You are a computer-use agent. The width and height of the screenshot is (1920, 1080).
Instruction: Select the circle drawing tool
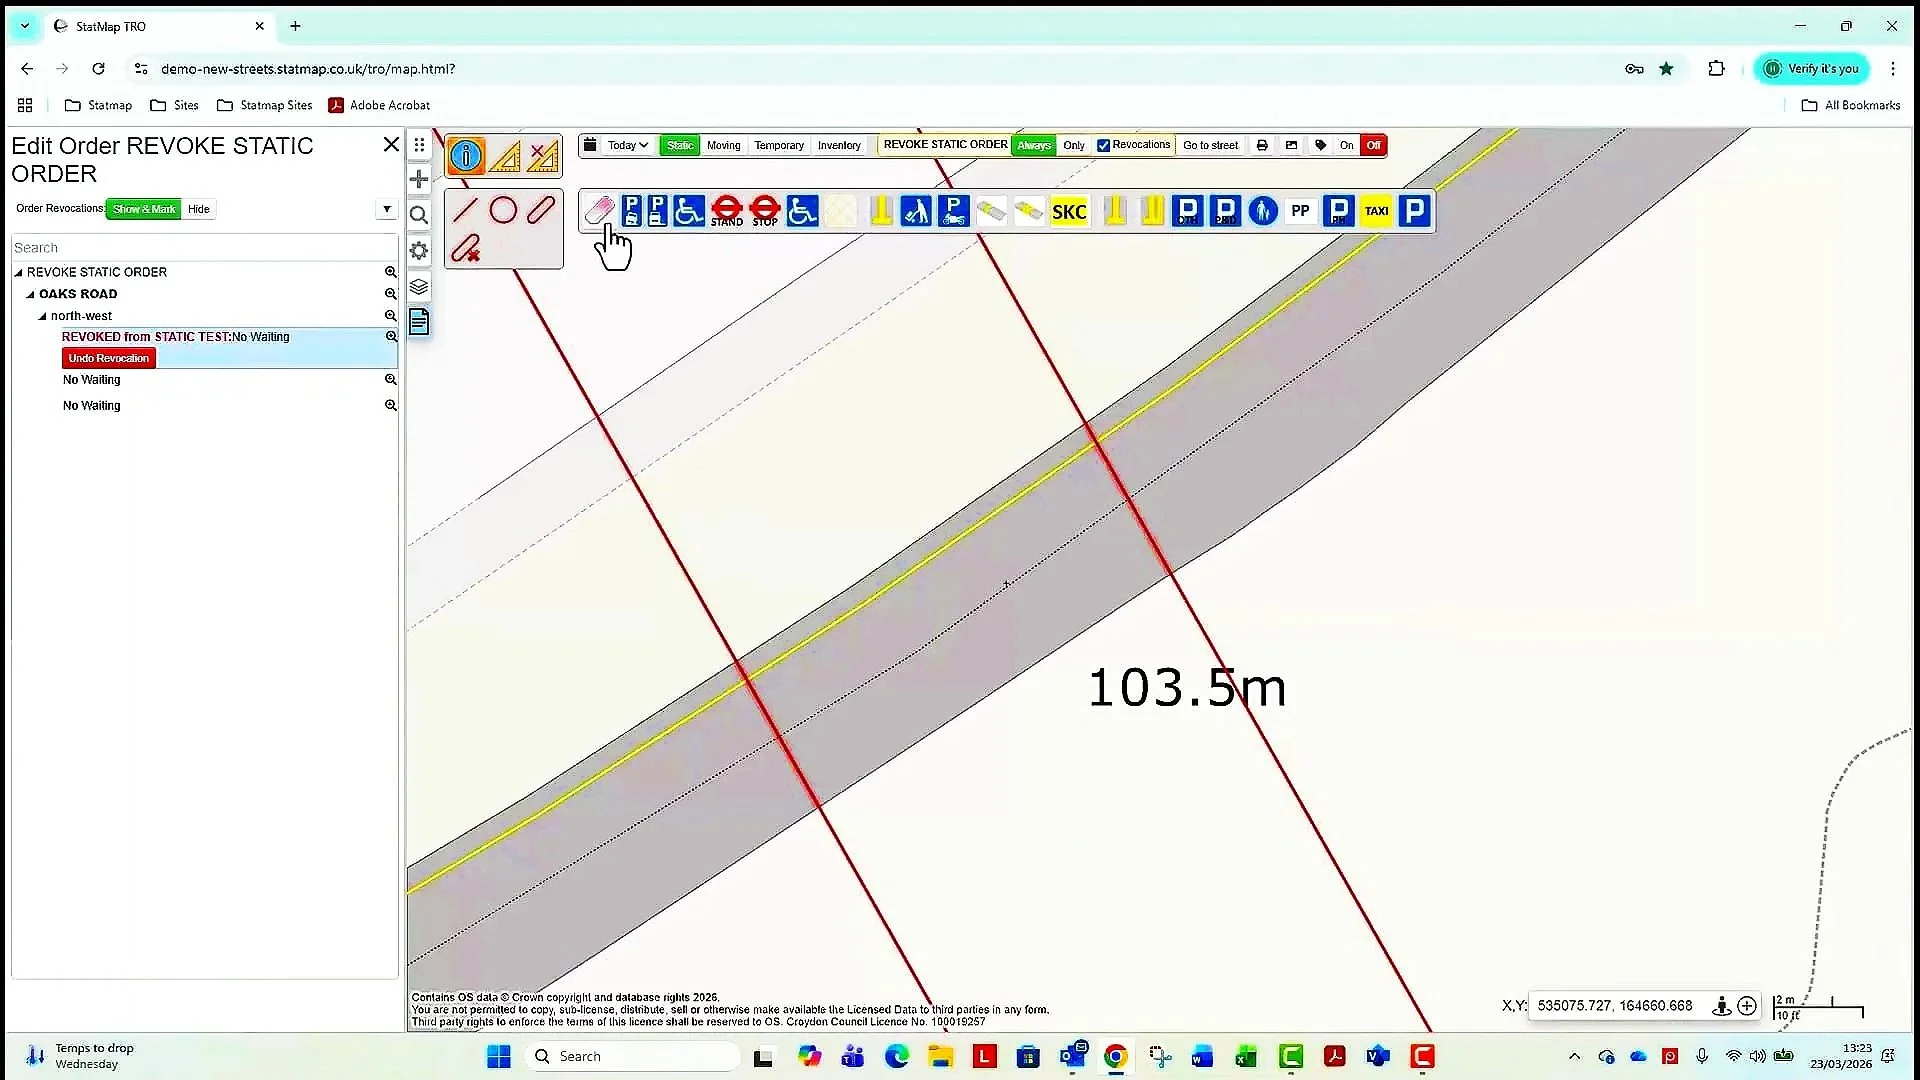pos(503,210)
